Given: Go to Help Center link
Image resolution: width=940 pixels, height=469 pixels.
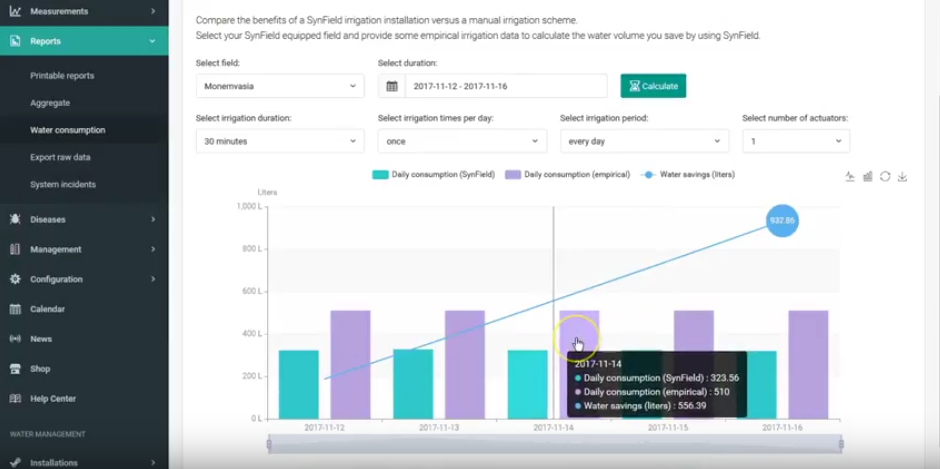Looking at the screenshot, I should click(x=53, y=399).
